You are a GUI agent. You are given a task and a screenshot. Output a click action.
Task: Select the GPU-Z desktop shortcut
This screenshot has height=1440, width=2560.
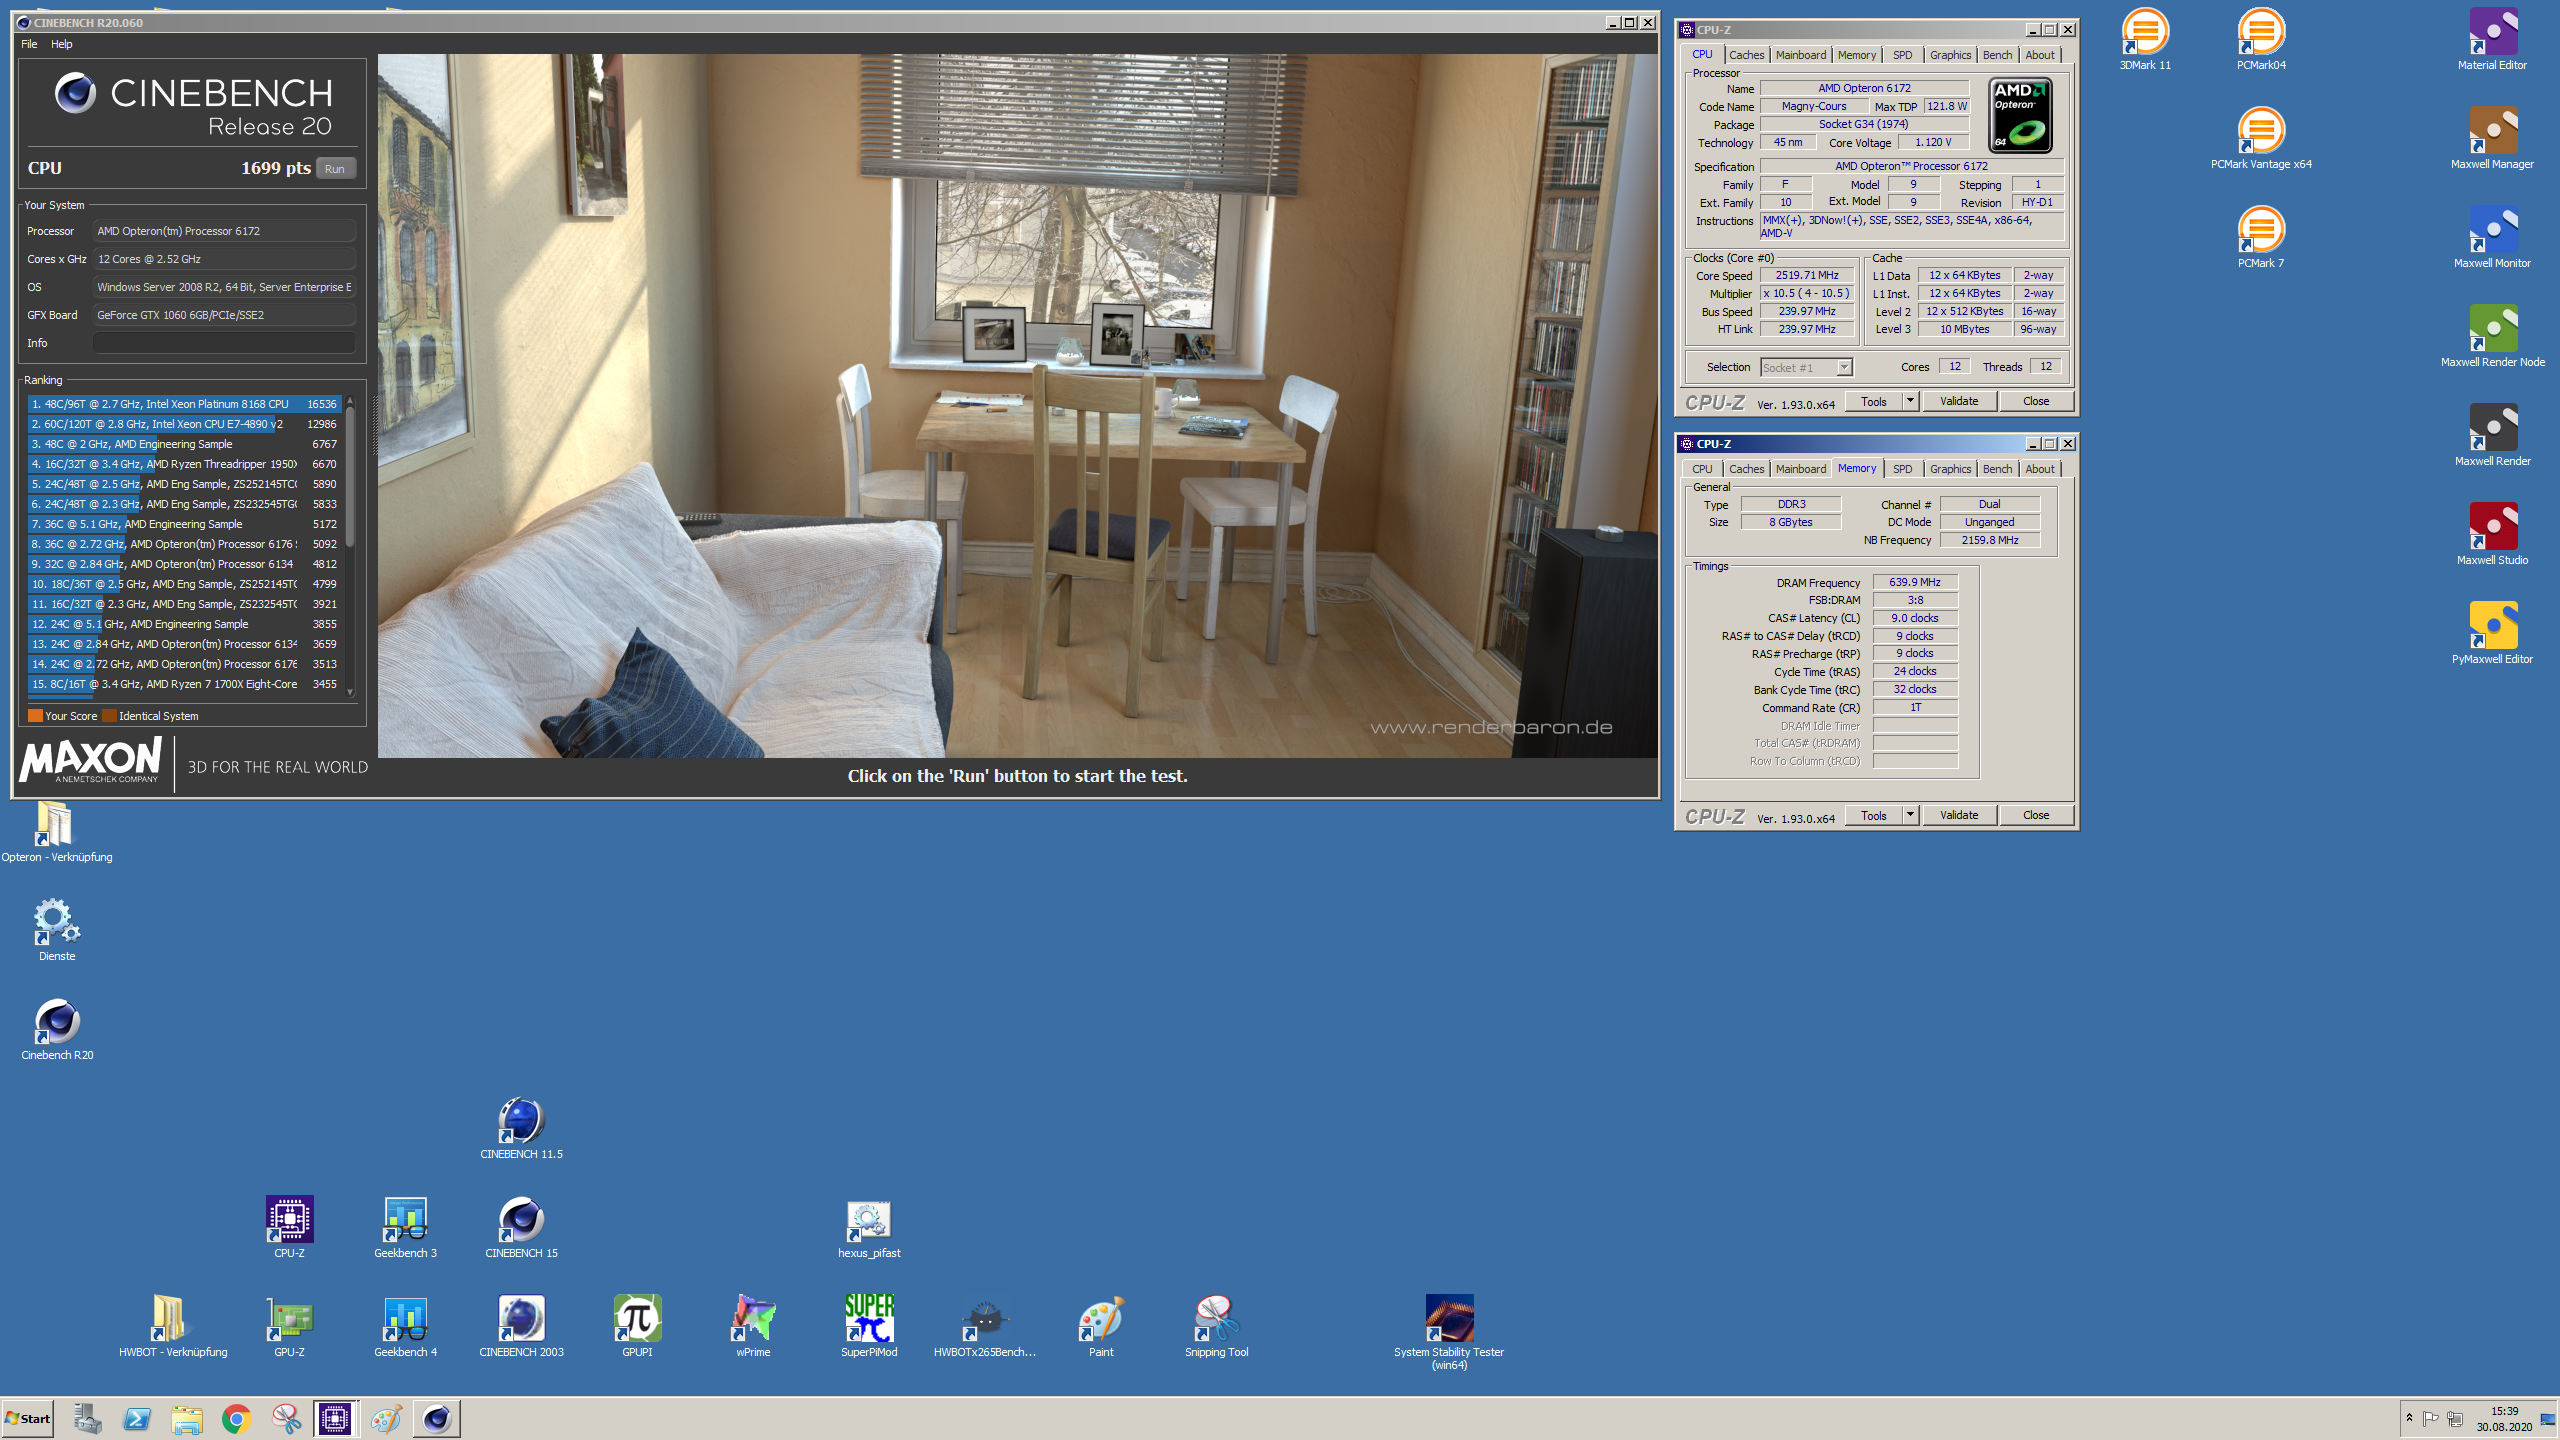[x=289, y=1327]
